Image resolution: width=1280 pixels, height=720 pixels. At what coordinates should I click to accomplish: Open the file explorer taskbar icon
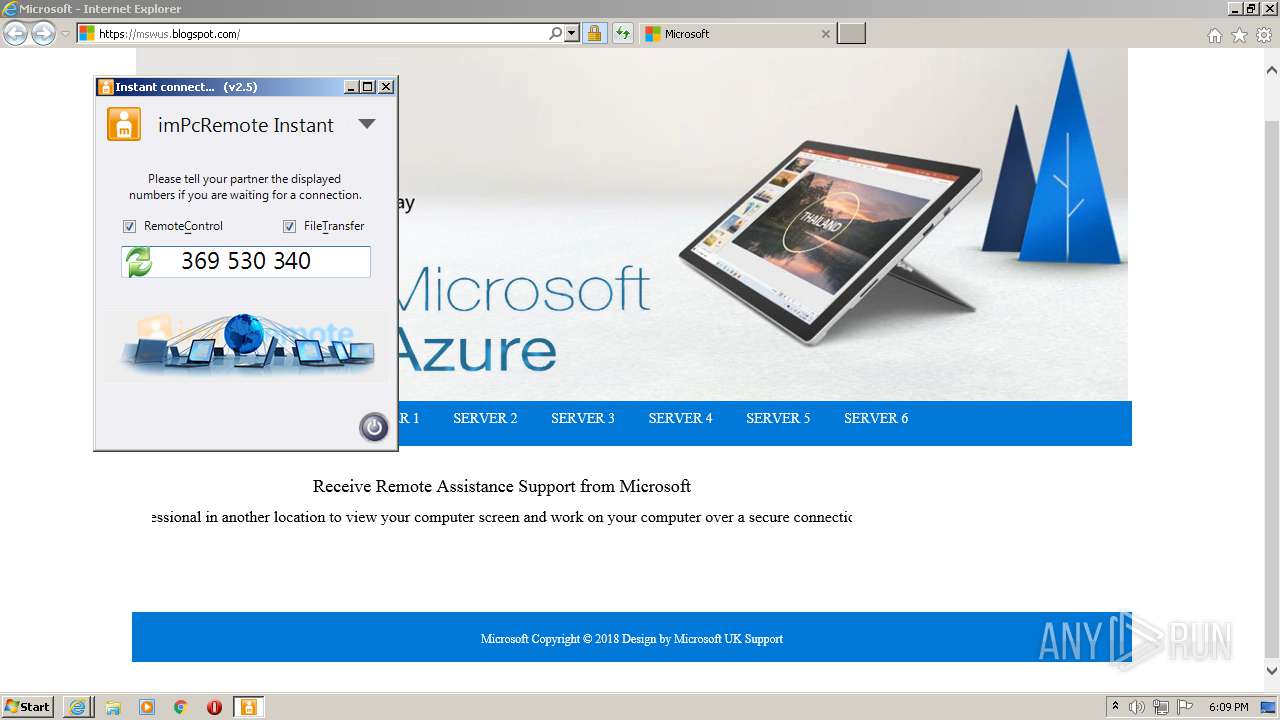[113, 707]
